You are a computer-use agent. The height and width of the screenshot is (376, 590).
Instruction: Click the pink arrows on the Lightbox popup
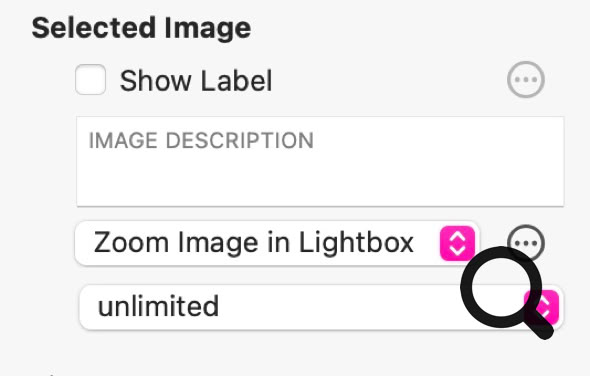(x=458, y=243)
